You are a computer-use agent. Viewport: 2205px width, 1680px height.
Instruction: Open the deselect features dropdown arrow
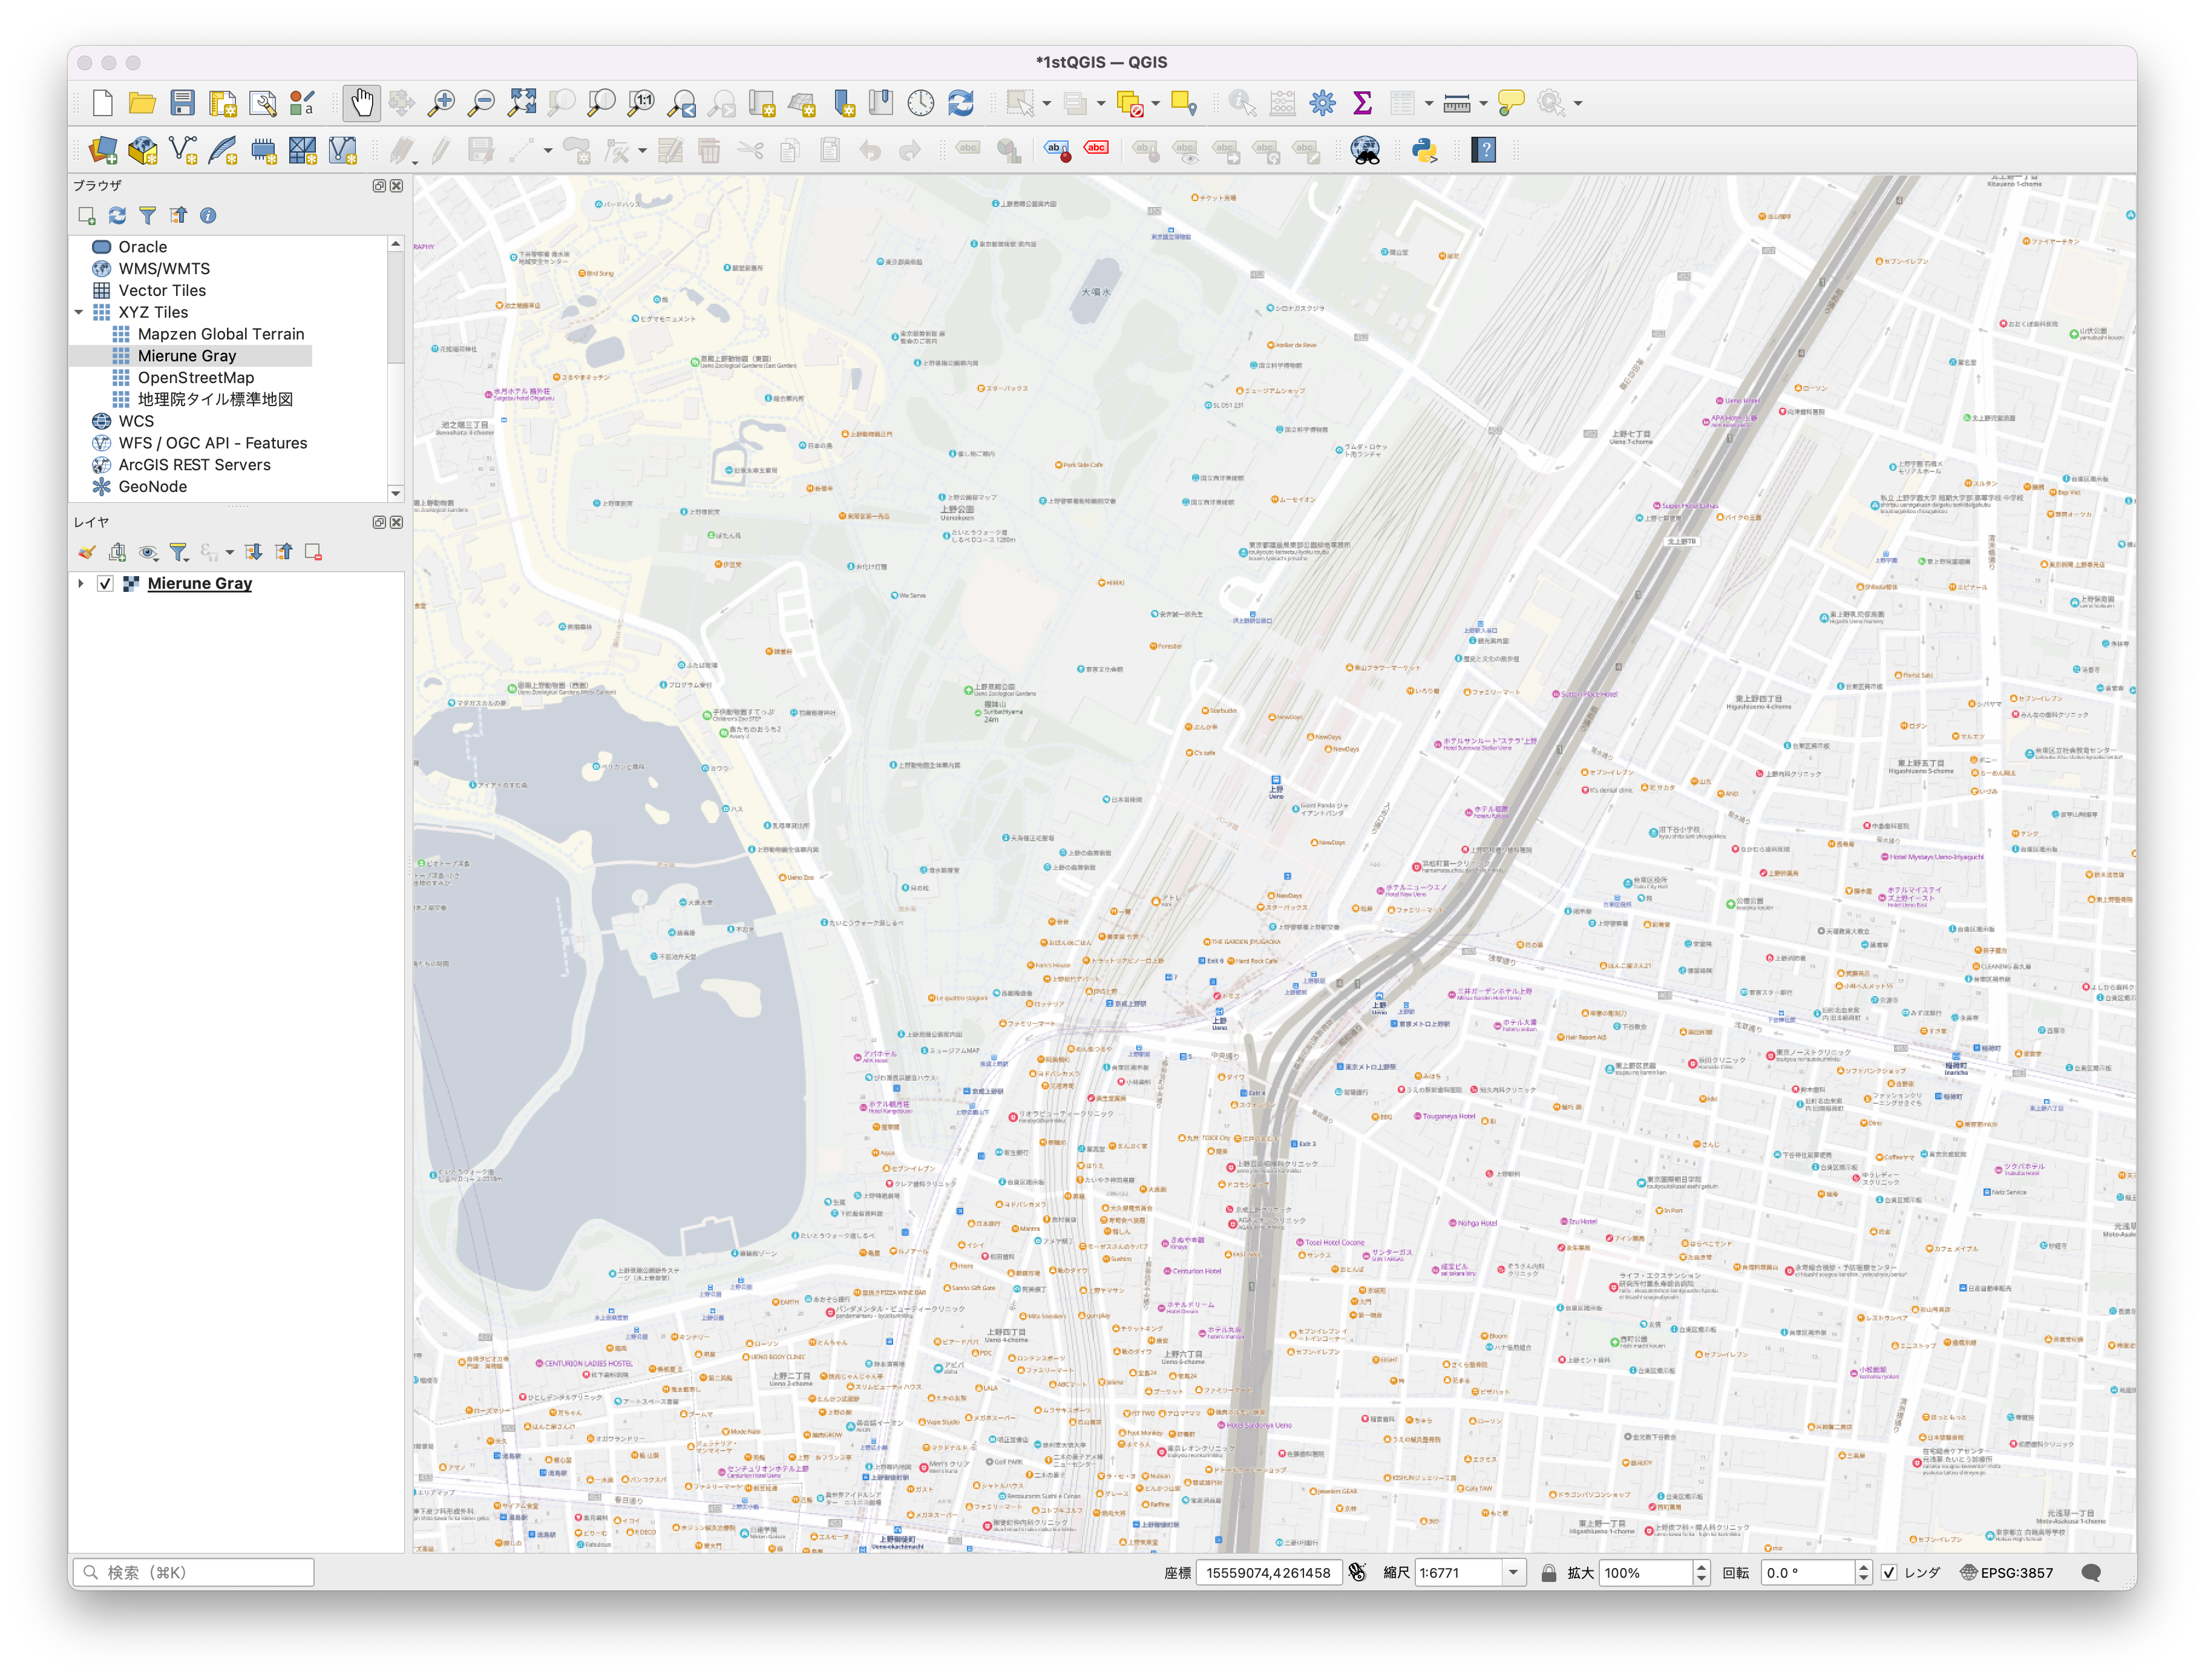click(x=1156, y=103)
